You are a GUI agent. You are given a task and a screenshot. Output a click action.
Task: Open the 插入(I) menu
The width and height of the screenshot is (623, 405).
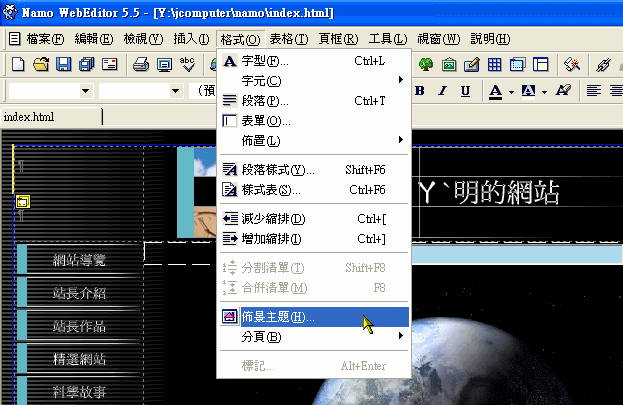(x=192, y=39)
